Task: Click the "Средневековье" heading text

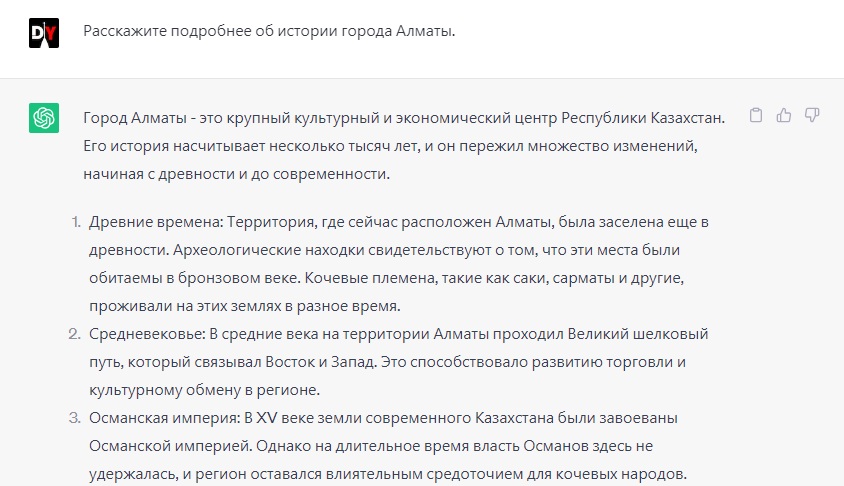Action: click(146, 334)
